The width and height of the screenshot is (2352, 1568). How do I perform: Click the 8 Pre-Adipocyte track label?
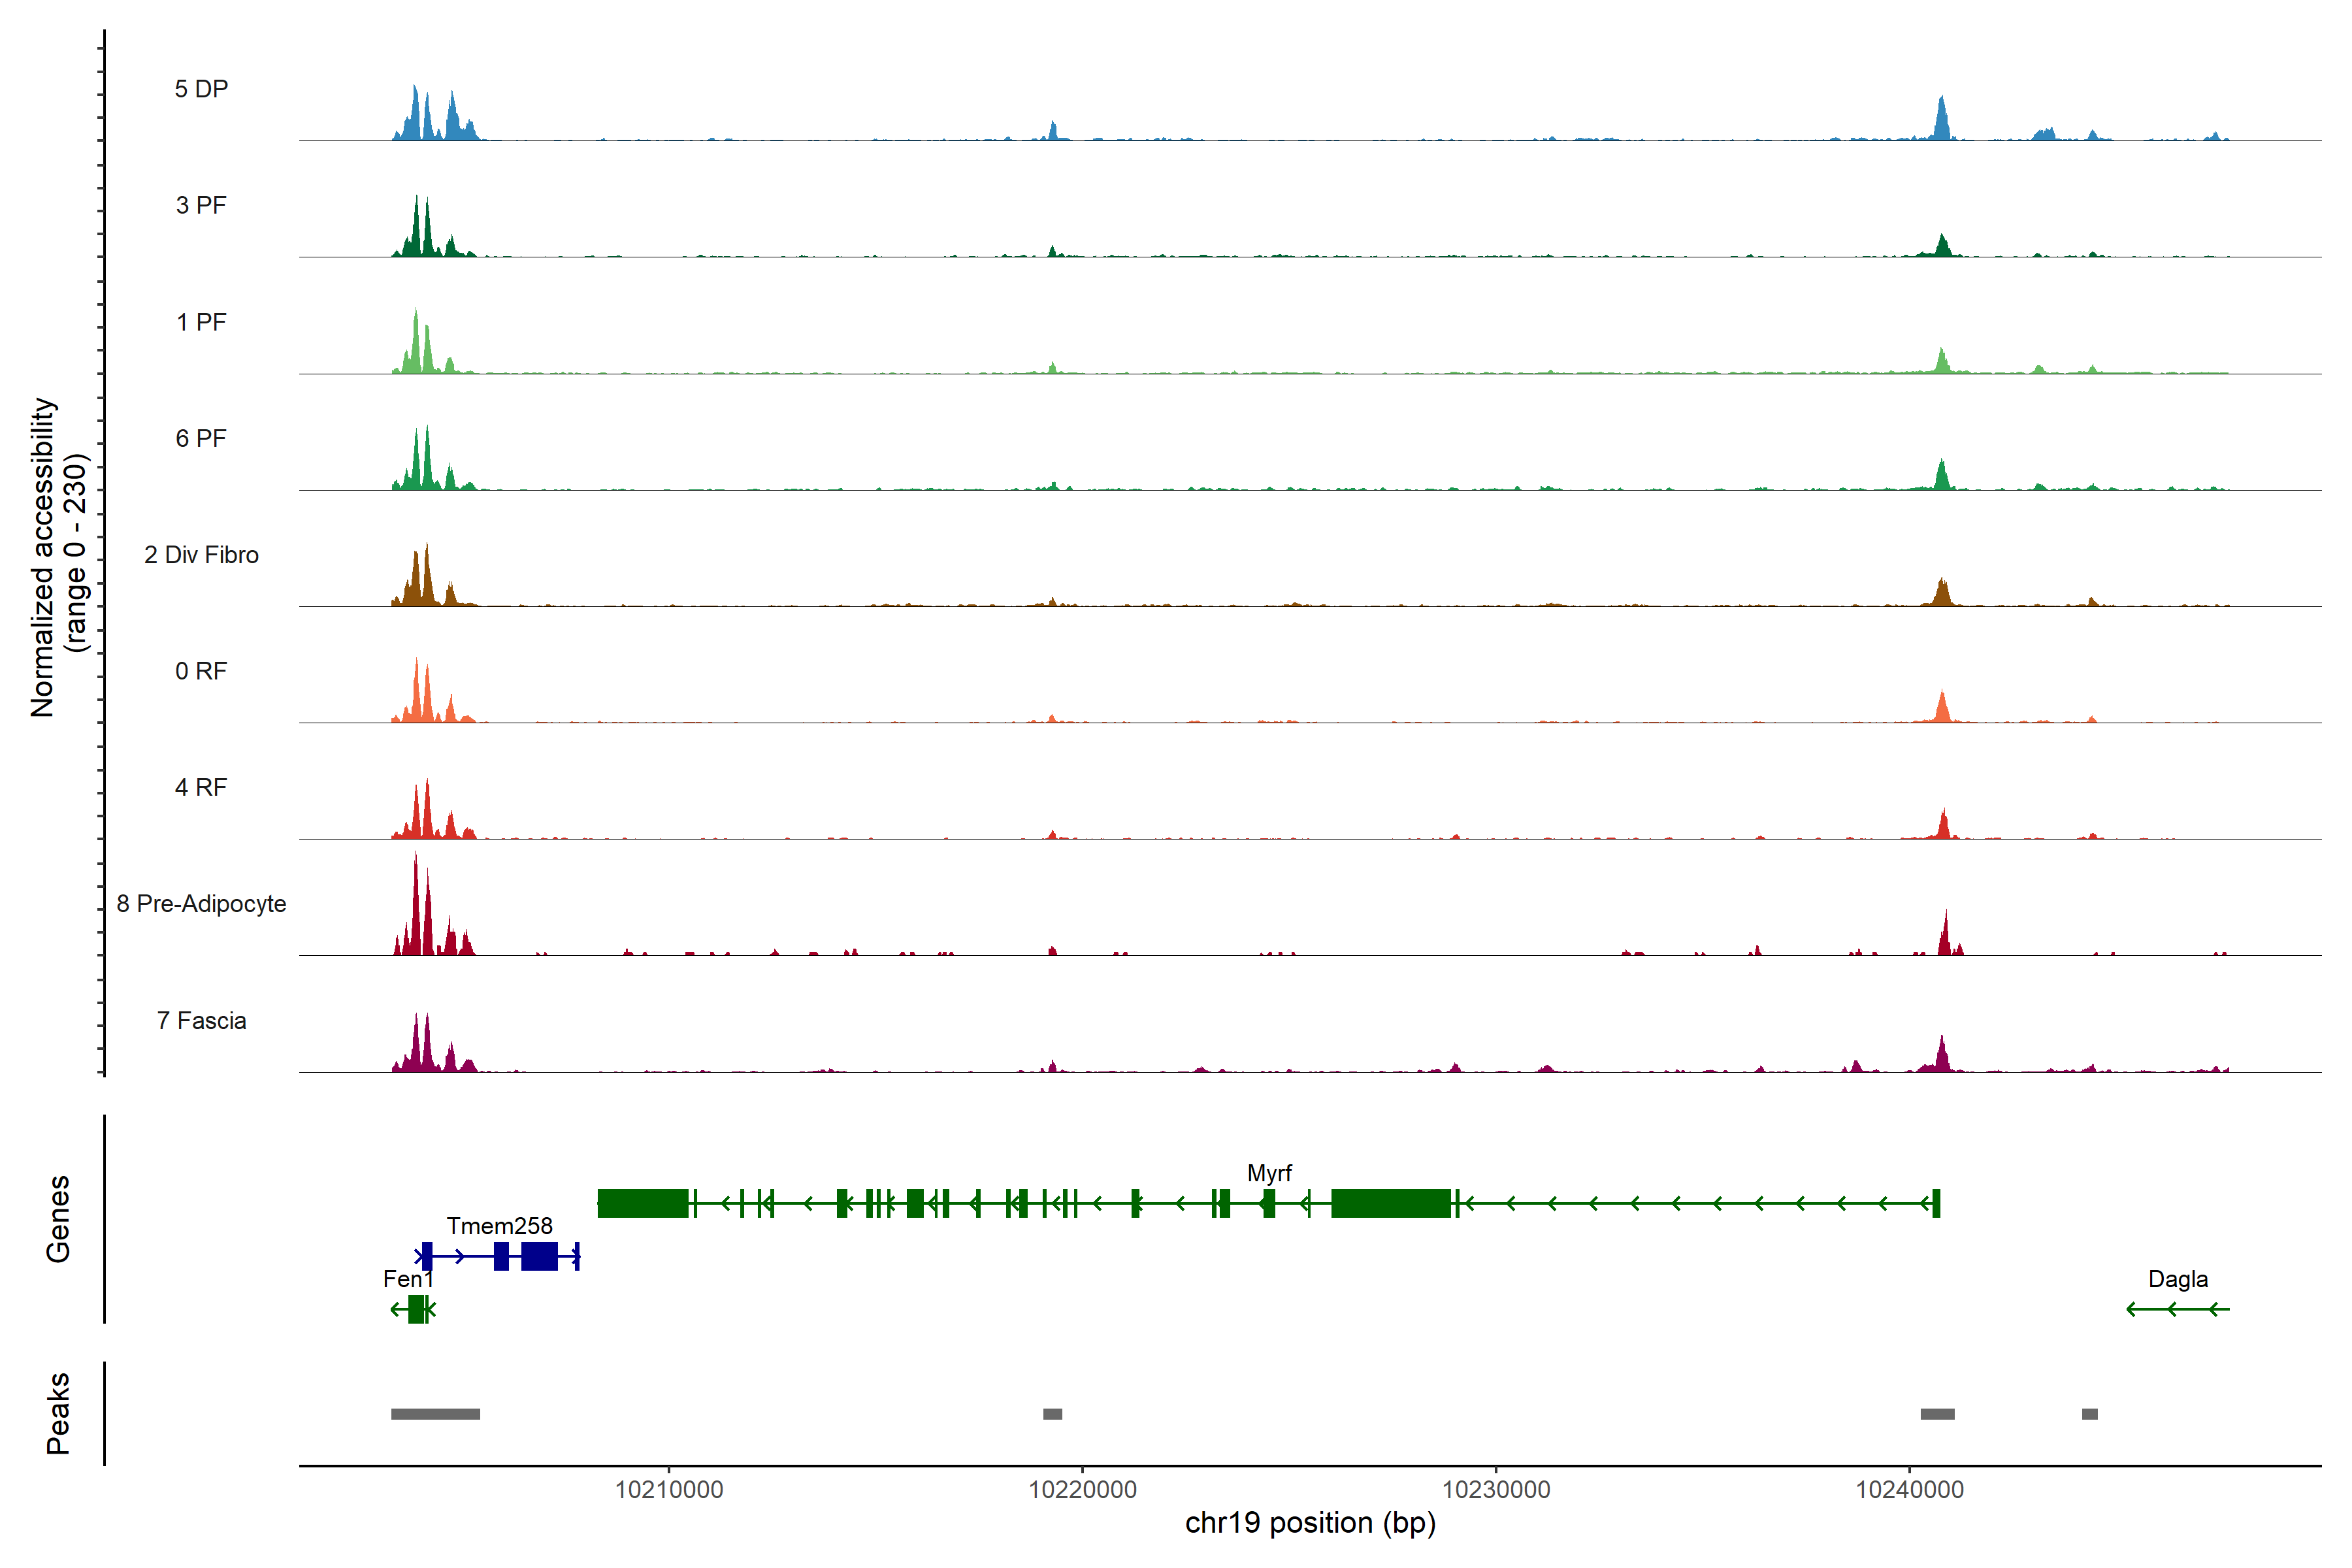point(201,904)
